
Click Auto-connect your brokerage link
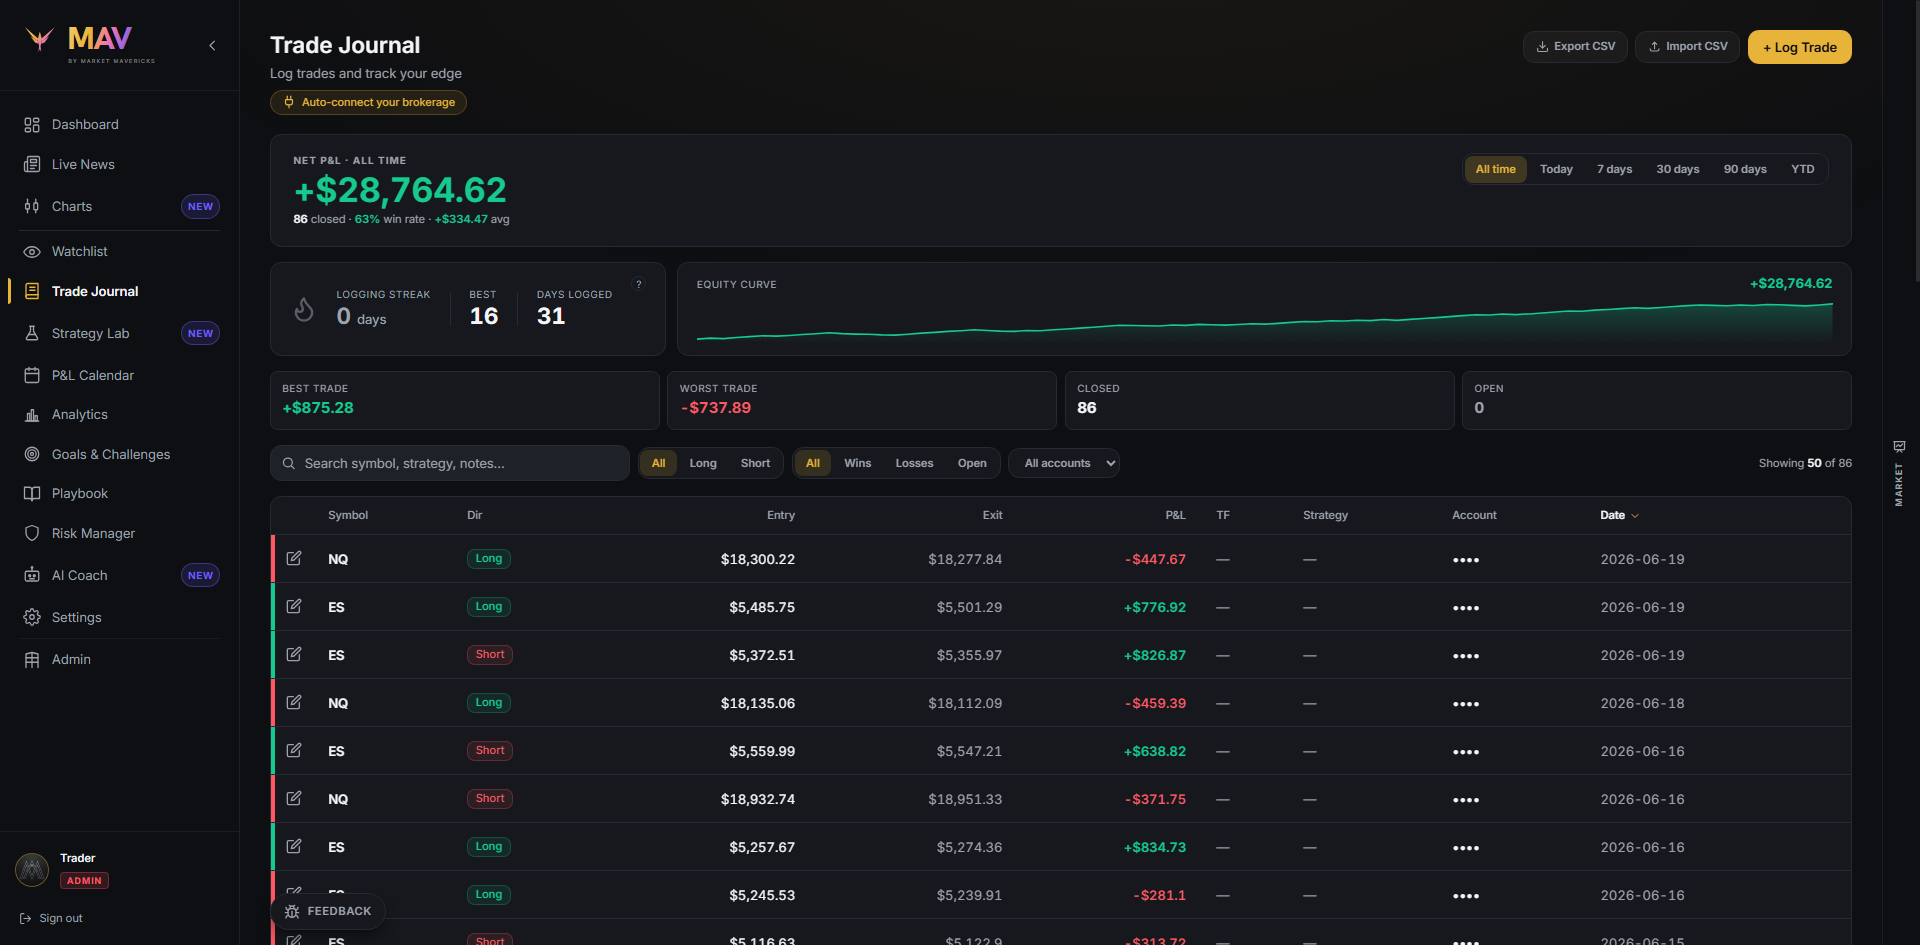(x=368, y=102)
